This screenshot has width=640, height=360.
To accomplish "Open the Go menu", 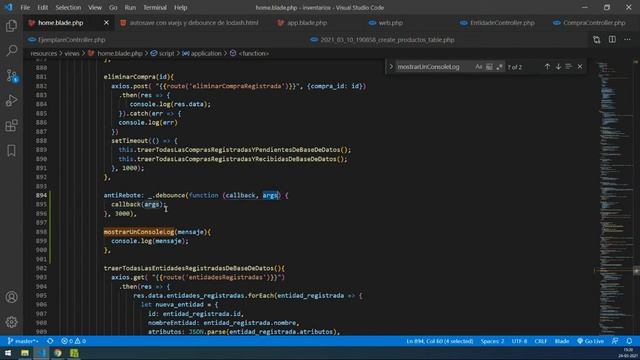I will tap(113, 7).
